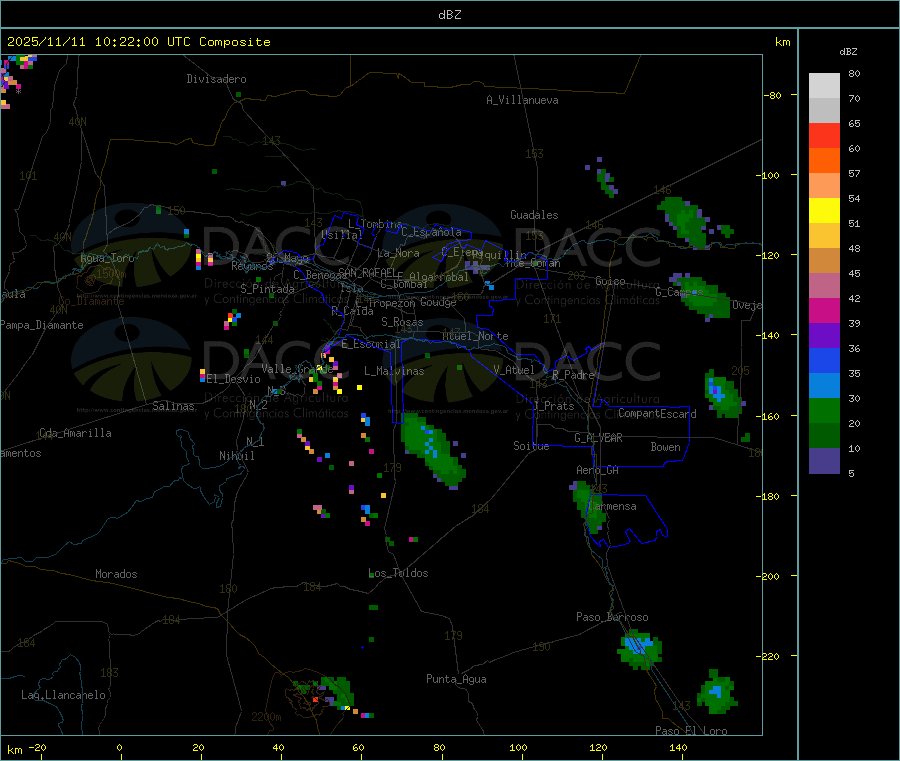Image resolution: width=900 pixels, height=761 pixels.
Task: Select the Carmensa label
Action: (x=612, y=506)
